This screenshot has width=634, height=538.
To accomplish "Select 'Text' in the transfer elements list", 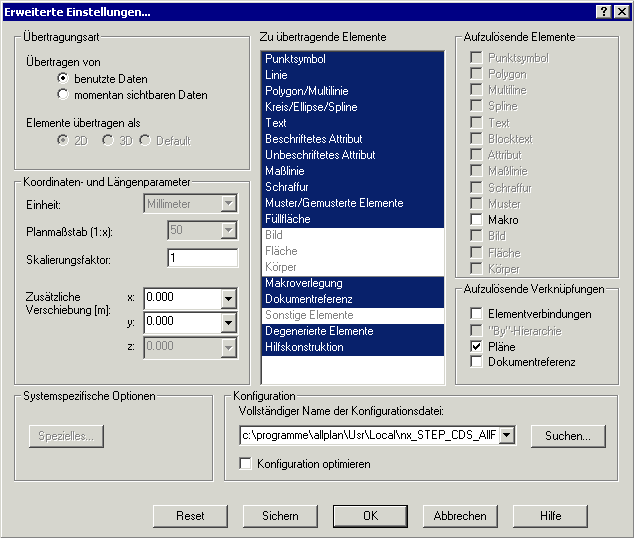I will click(x=353, y=123).
